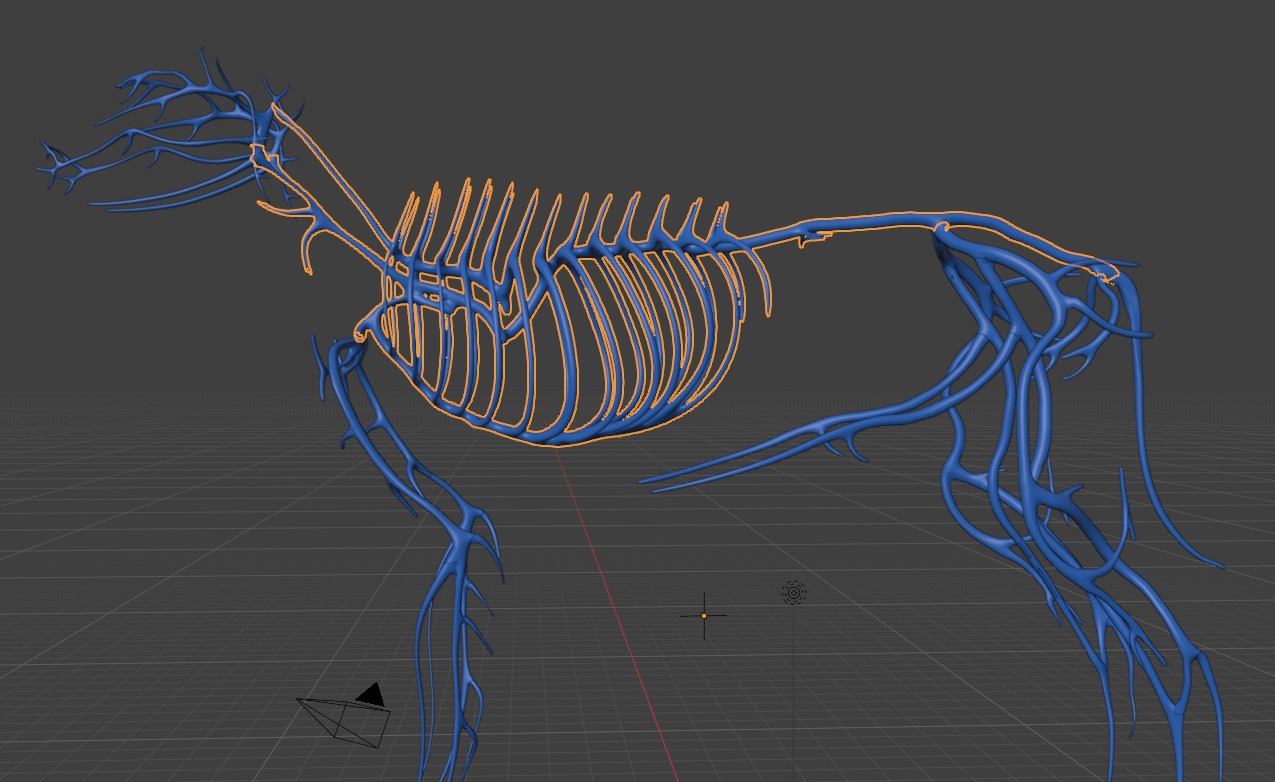
Task: Click the 3D cursor crosshair
Action: tap(704, 615)
